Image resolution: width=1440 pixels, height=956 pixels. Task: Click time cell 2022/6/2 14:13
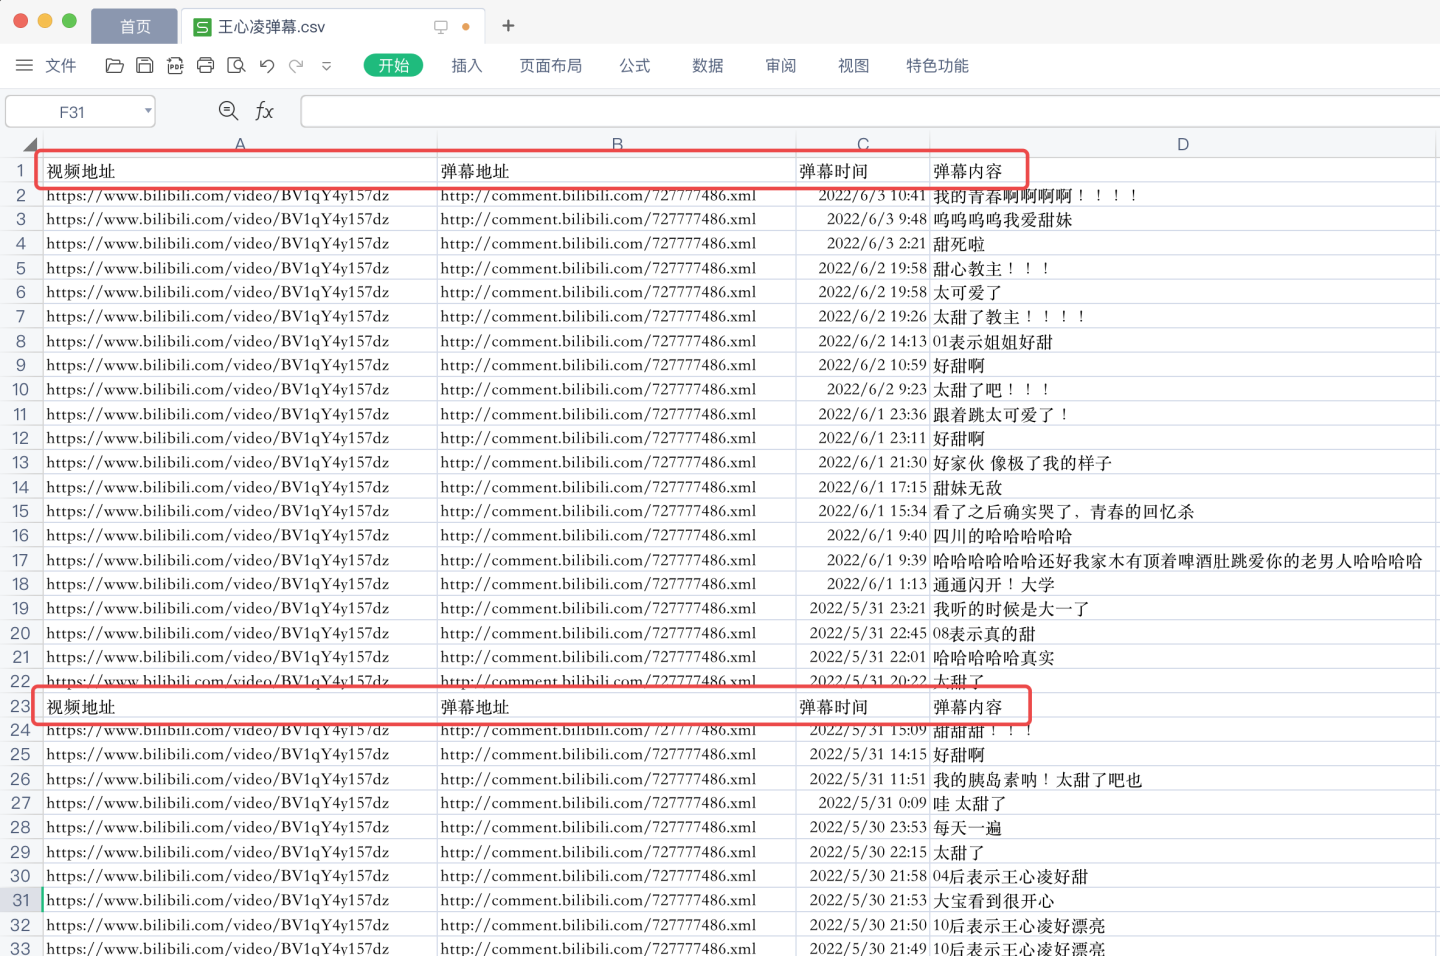pos(863,341)
